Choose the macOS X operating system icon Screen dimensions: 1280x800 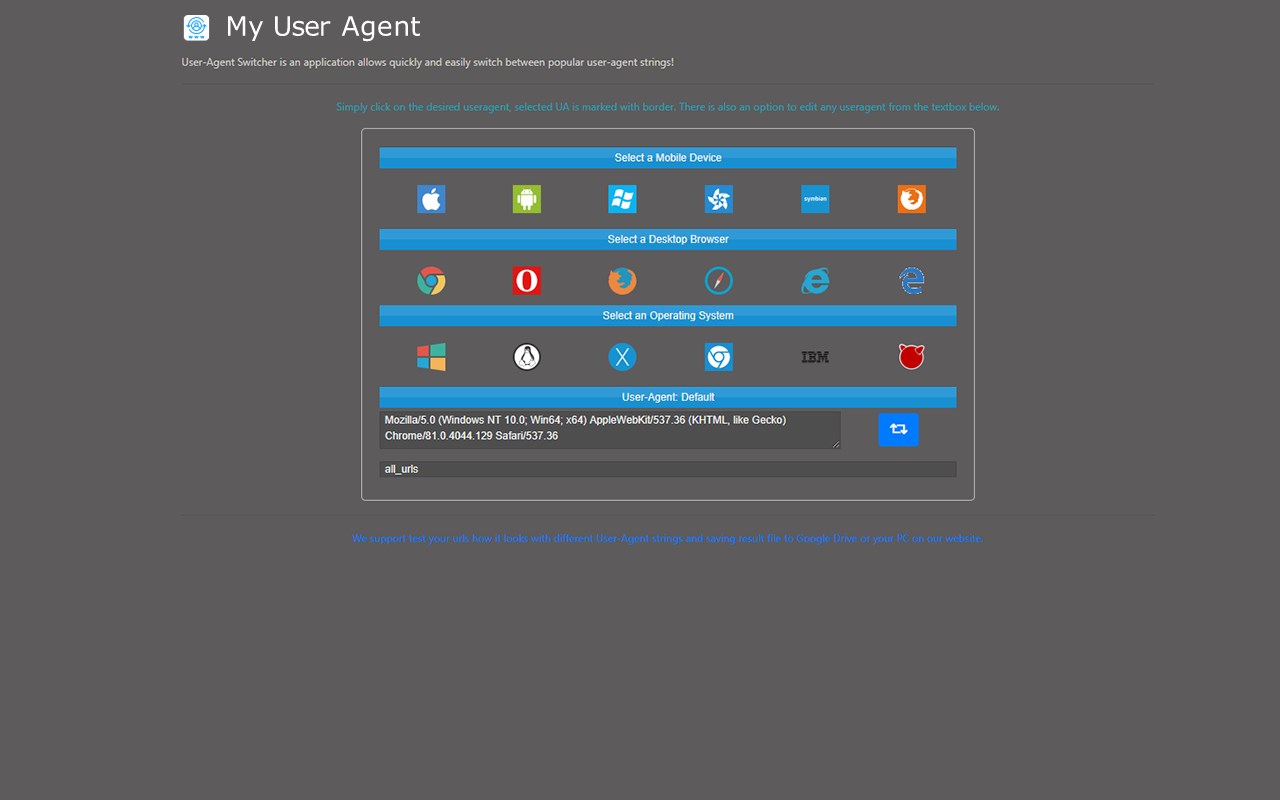click(x=622, y=357)
